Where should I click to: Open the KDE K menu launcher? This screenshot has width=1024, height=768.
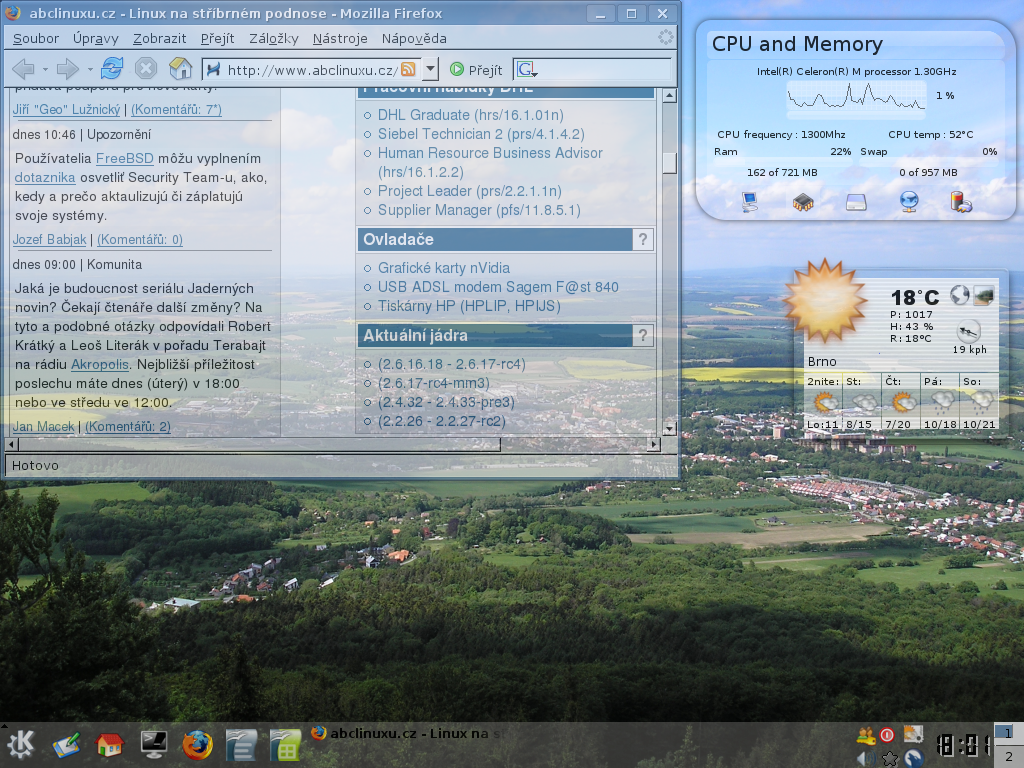click(22, 745)
